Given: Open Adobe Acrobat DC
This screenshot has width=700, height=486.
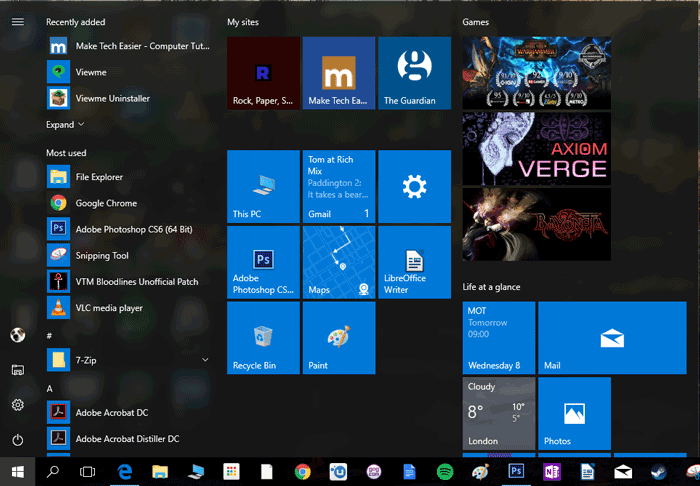Looking at the screenshot, I should click(x=128, y=412).
